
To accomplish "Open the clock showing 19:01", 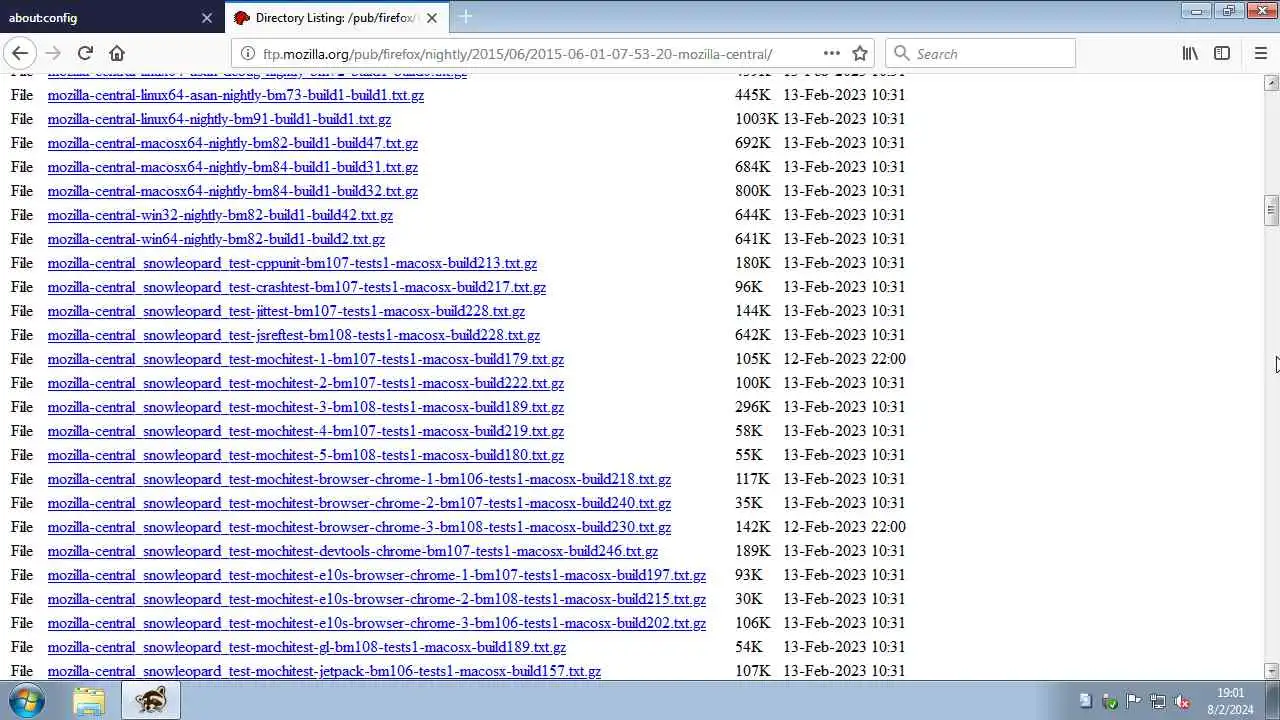I will click(x=1230, y=701).
